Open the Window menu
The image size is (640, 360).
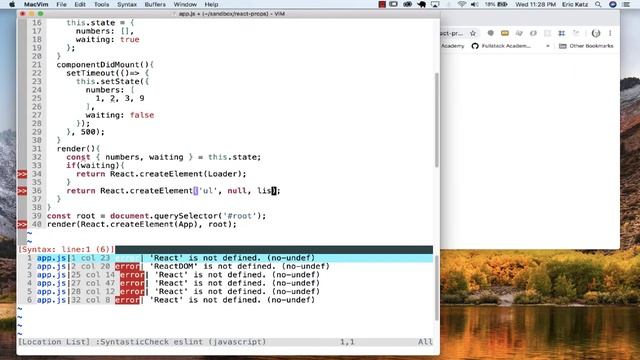coord(185,4)
